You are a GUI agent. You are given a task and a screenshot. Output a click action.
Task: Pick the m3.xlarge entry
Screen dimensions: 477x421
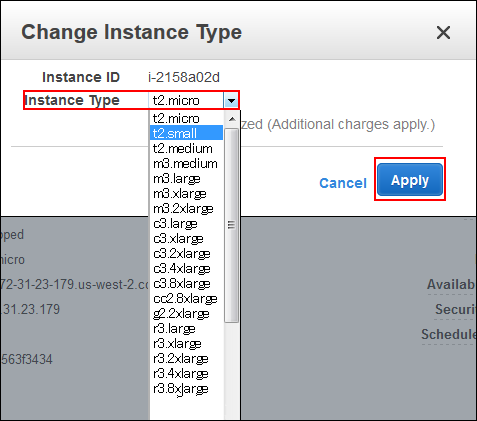tap(186, 193)
